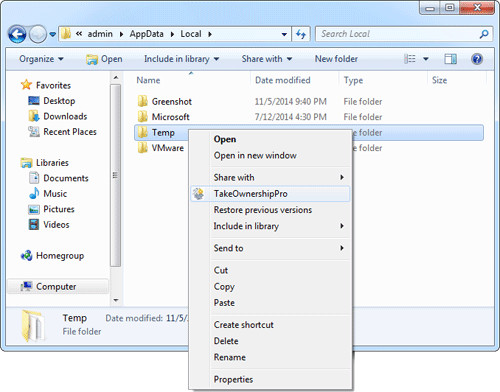
Task: Open the recent pages dropdown arrow
Action: click(x=53, y=34)
